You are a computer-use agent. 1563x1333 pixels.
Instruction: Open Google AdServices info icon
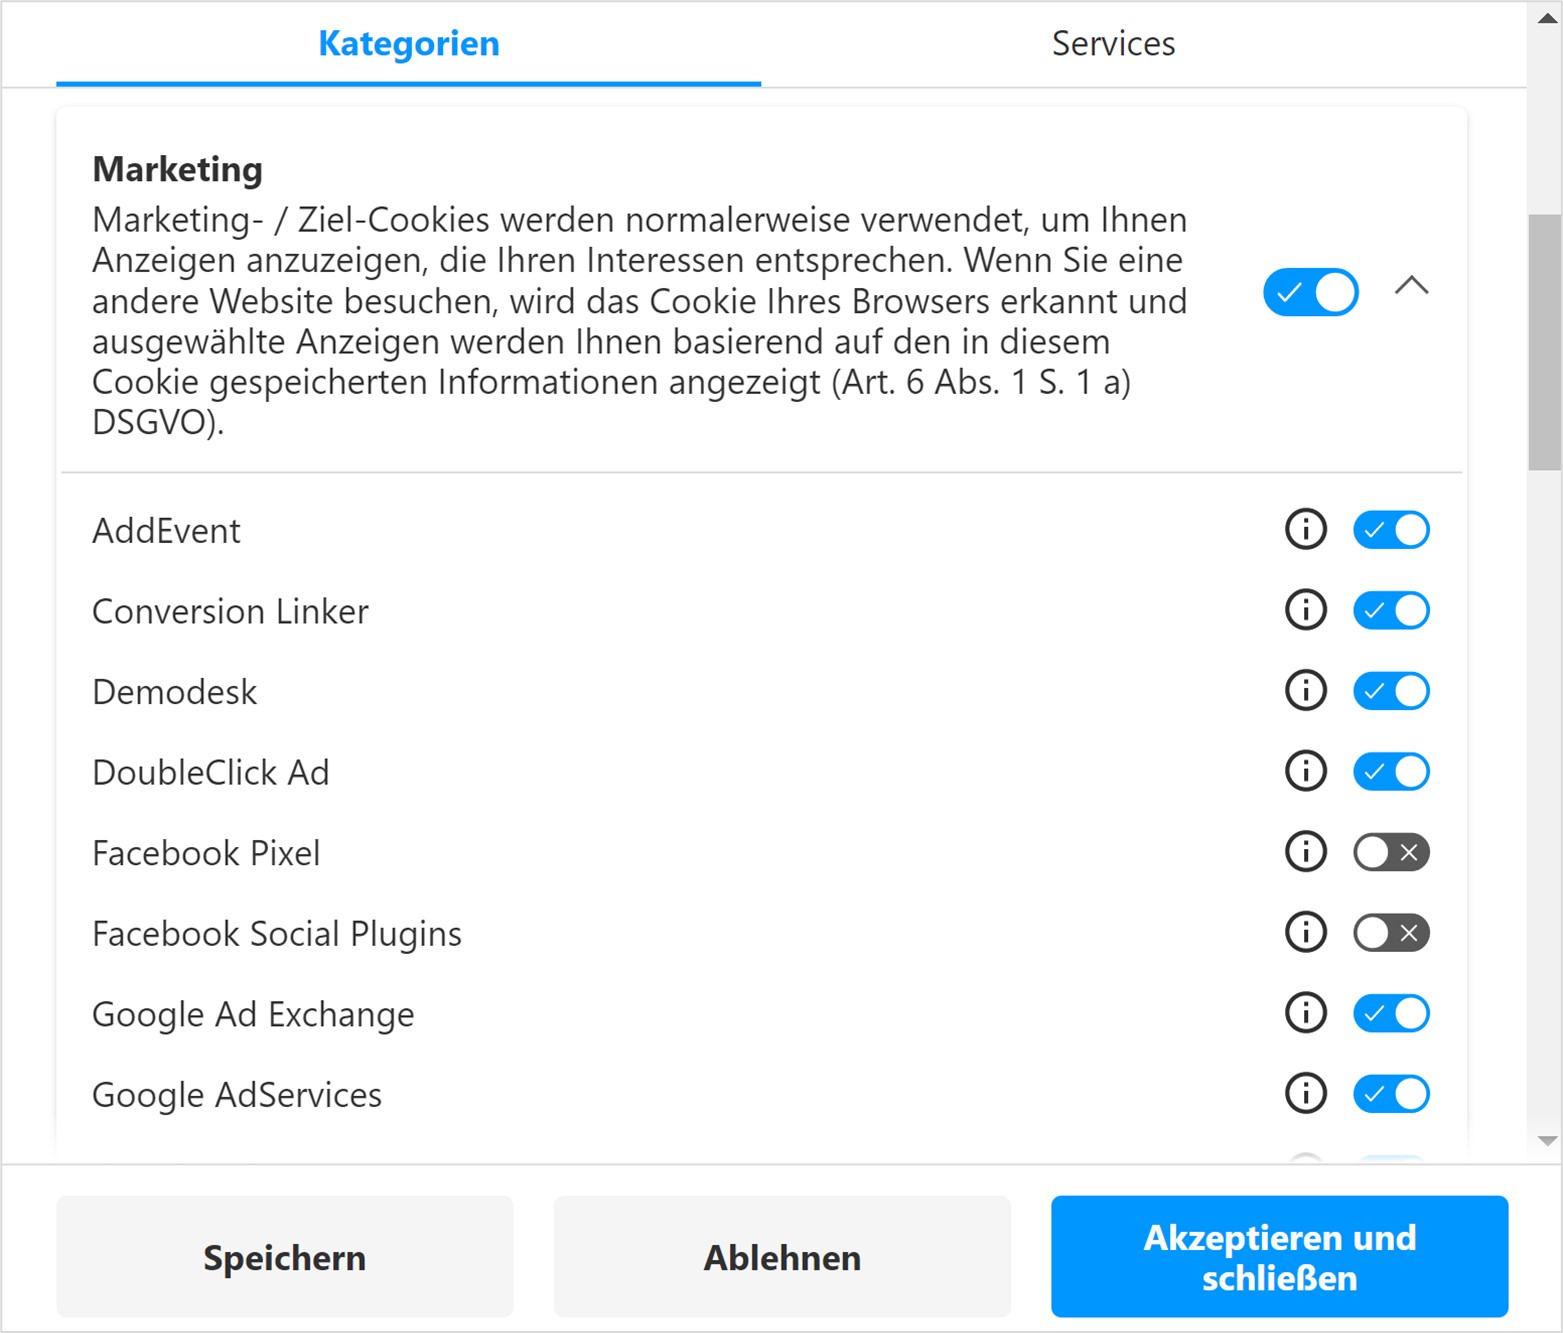click(x=1305, y=1094)
